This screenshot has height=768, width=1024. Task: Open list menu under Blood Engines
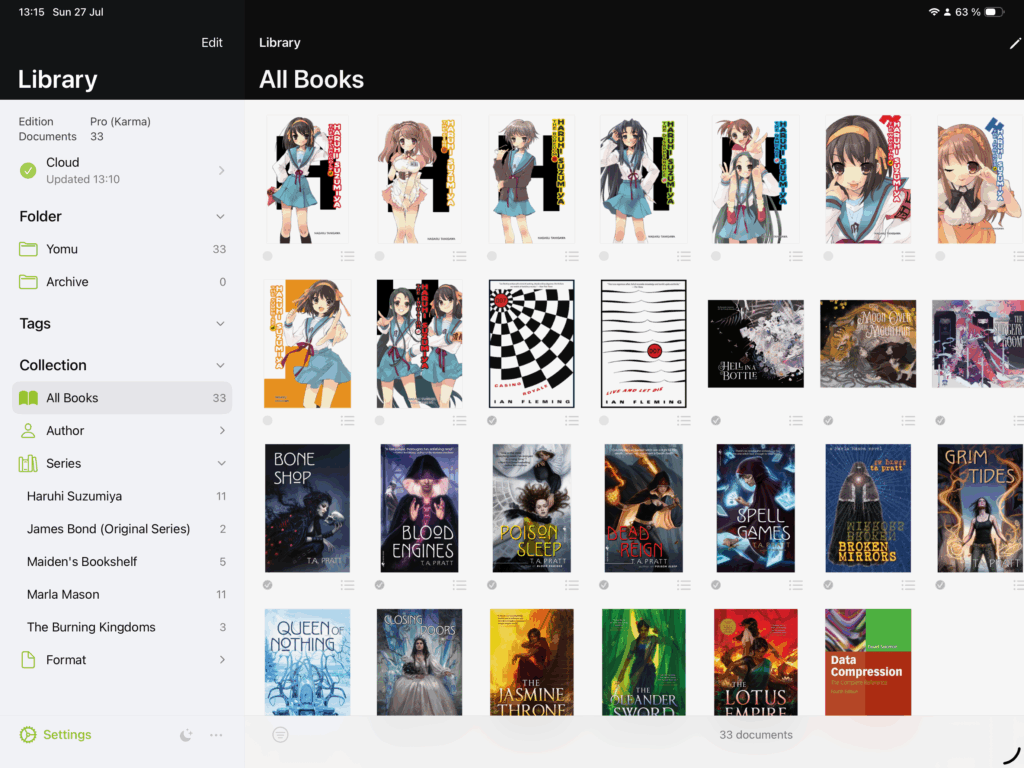(460, 585)
